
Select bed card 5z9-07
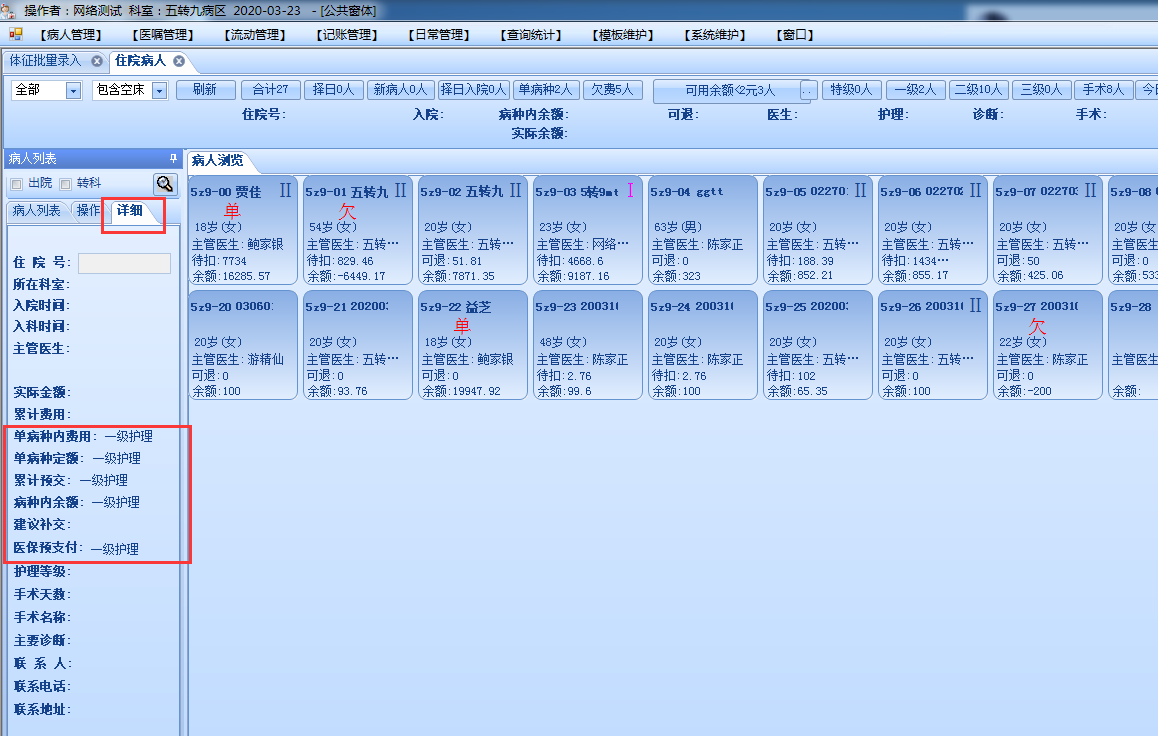1048,230
